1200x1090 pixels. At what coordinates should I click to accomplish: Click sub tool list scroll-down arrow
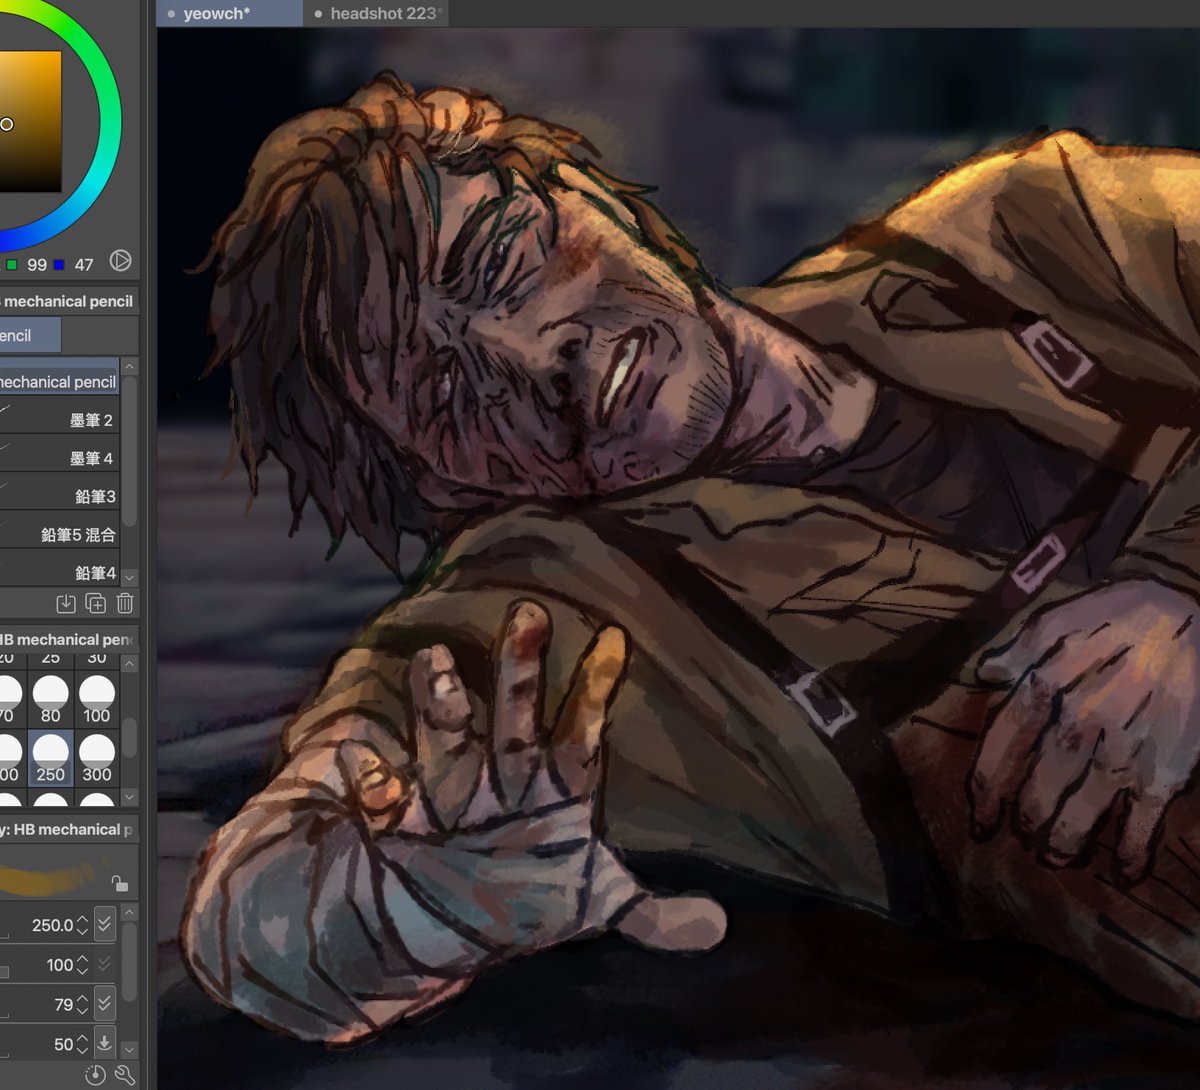pyautogui.click(x=129, y=578)
